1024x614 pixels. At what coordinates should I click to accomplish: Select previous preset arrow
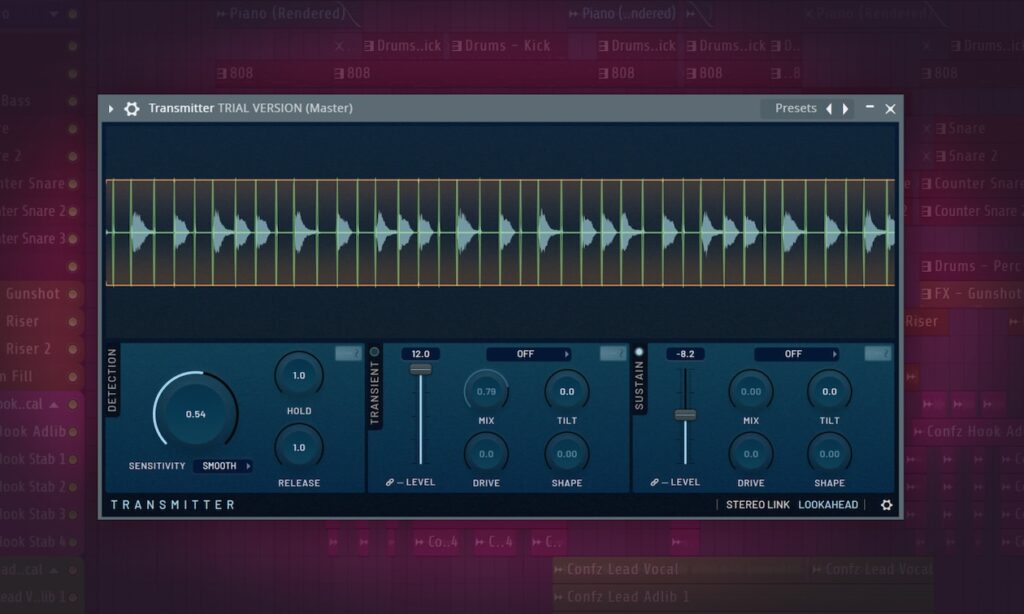(x=829, y=109)
